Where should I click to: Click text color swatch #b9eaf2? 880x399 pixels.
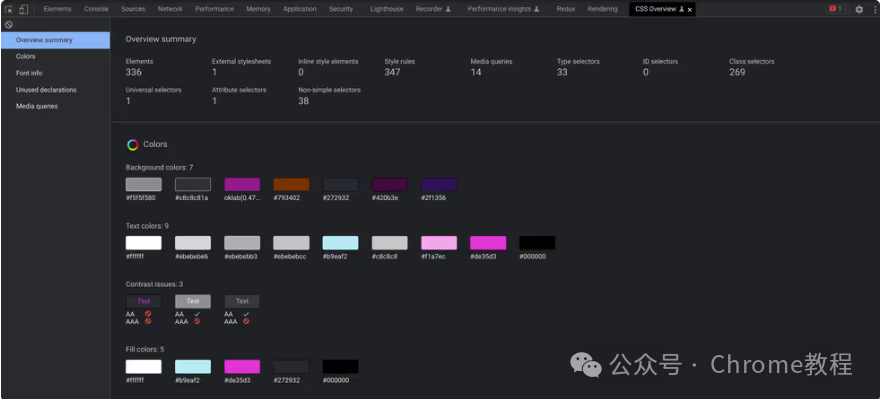pyautogui.click(x=341, y=243)
